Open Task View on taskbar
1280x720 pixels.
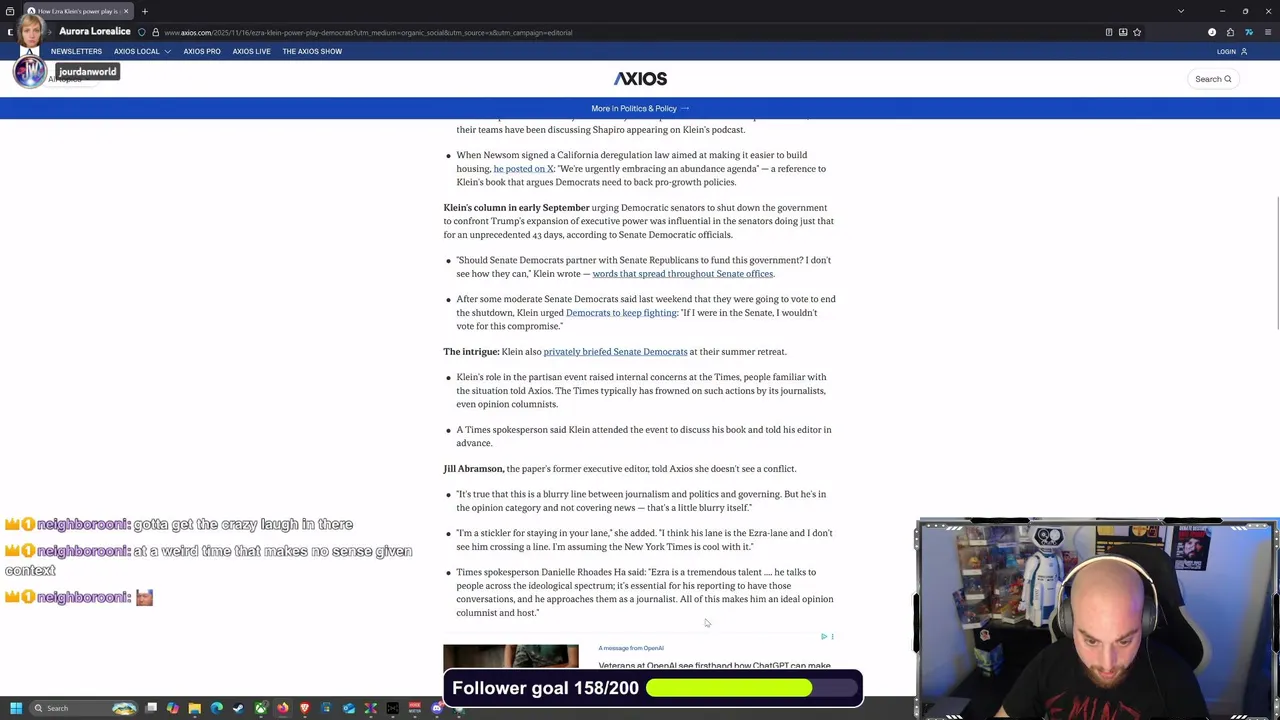click(x=151, y=708)
